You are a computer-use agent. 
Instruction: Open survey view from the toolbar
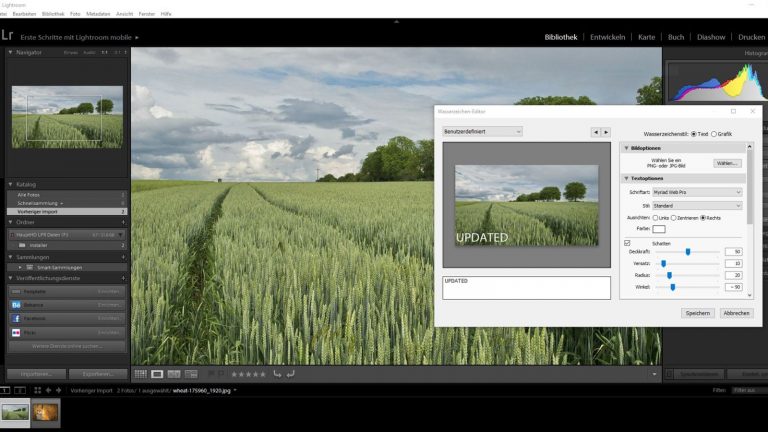point(190,374)
